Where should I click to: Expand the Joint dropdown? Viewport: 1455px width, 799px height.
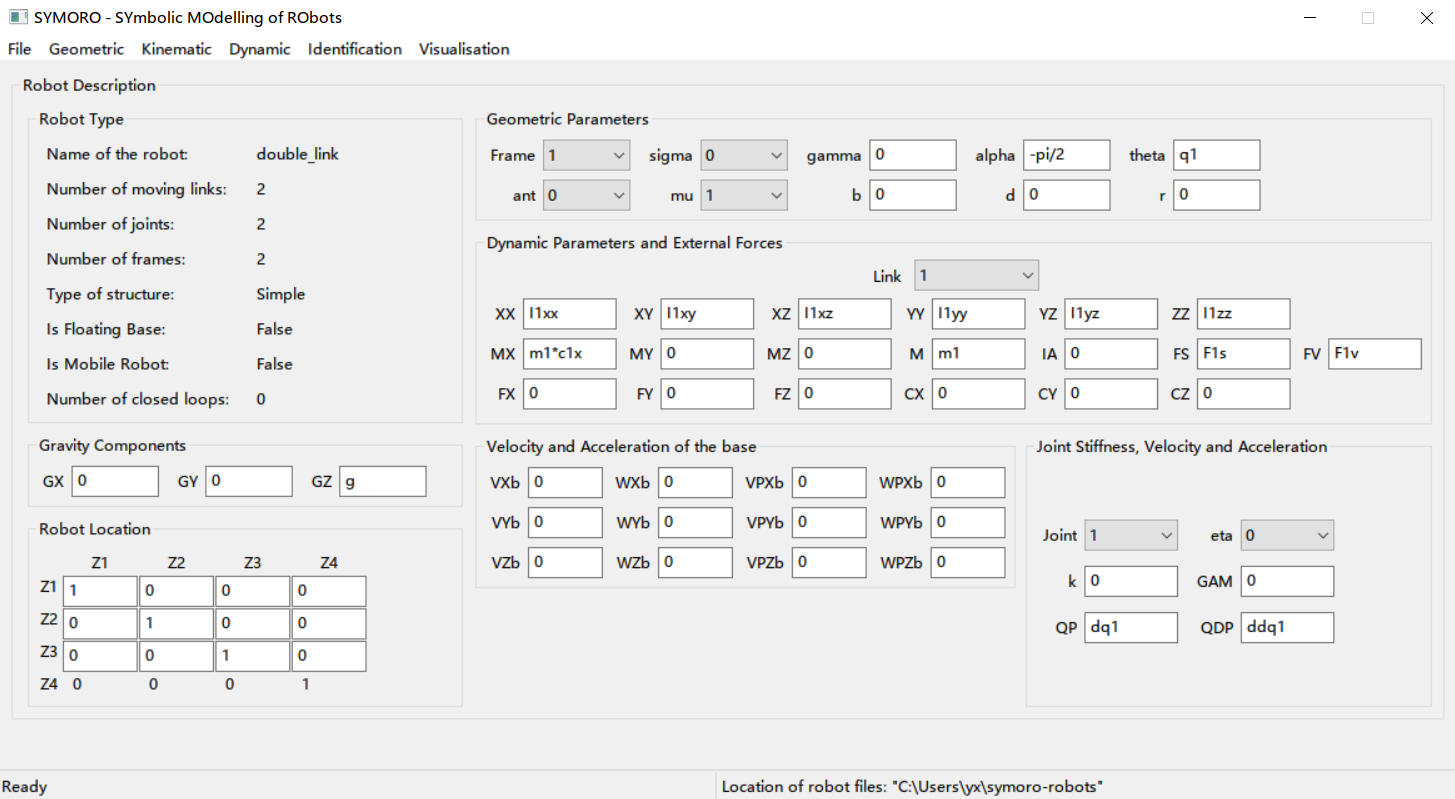pyautogui.click(x=1132, y=535)
